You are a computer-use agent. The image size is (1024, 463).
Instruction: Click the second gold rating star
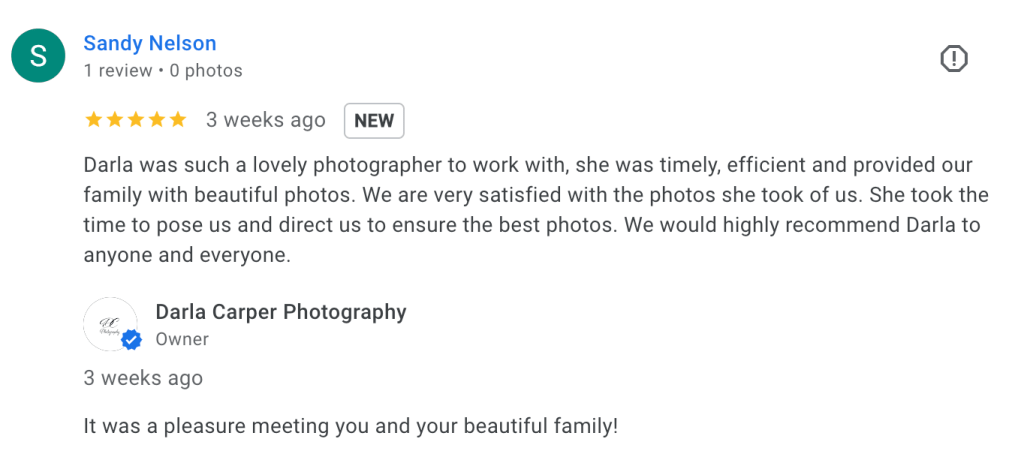(114, 120)
